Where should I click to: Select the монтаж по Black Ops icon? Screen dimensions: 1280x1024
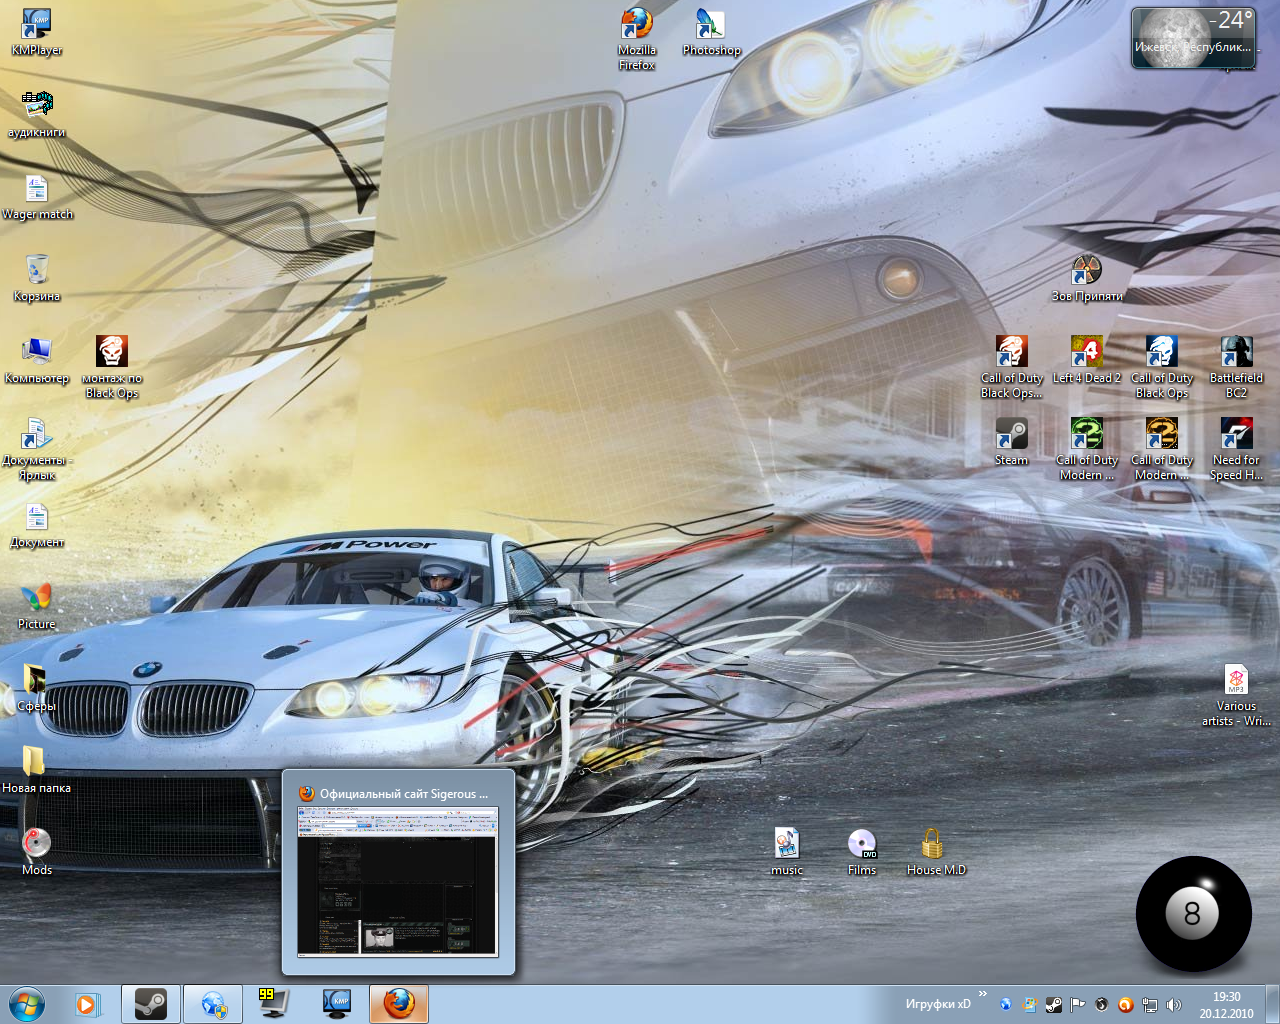point(112,366)
